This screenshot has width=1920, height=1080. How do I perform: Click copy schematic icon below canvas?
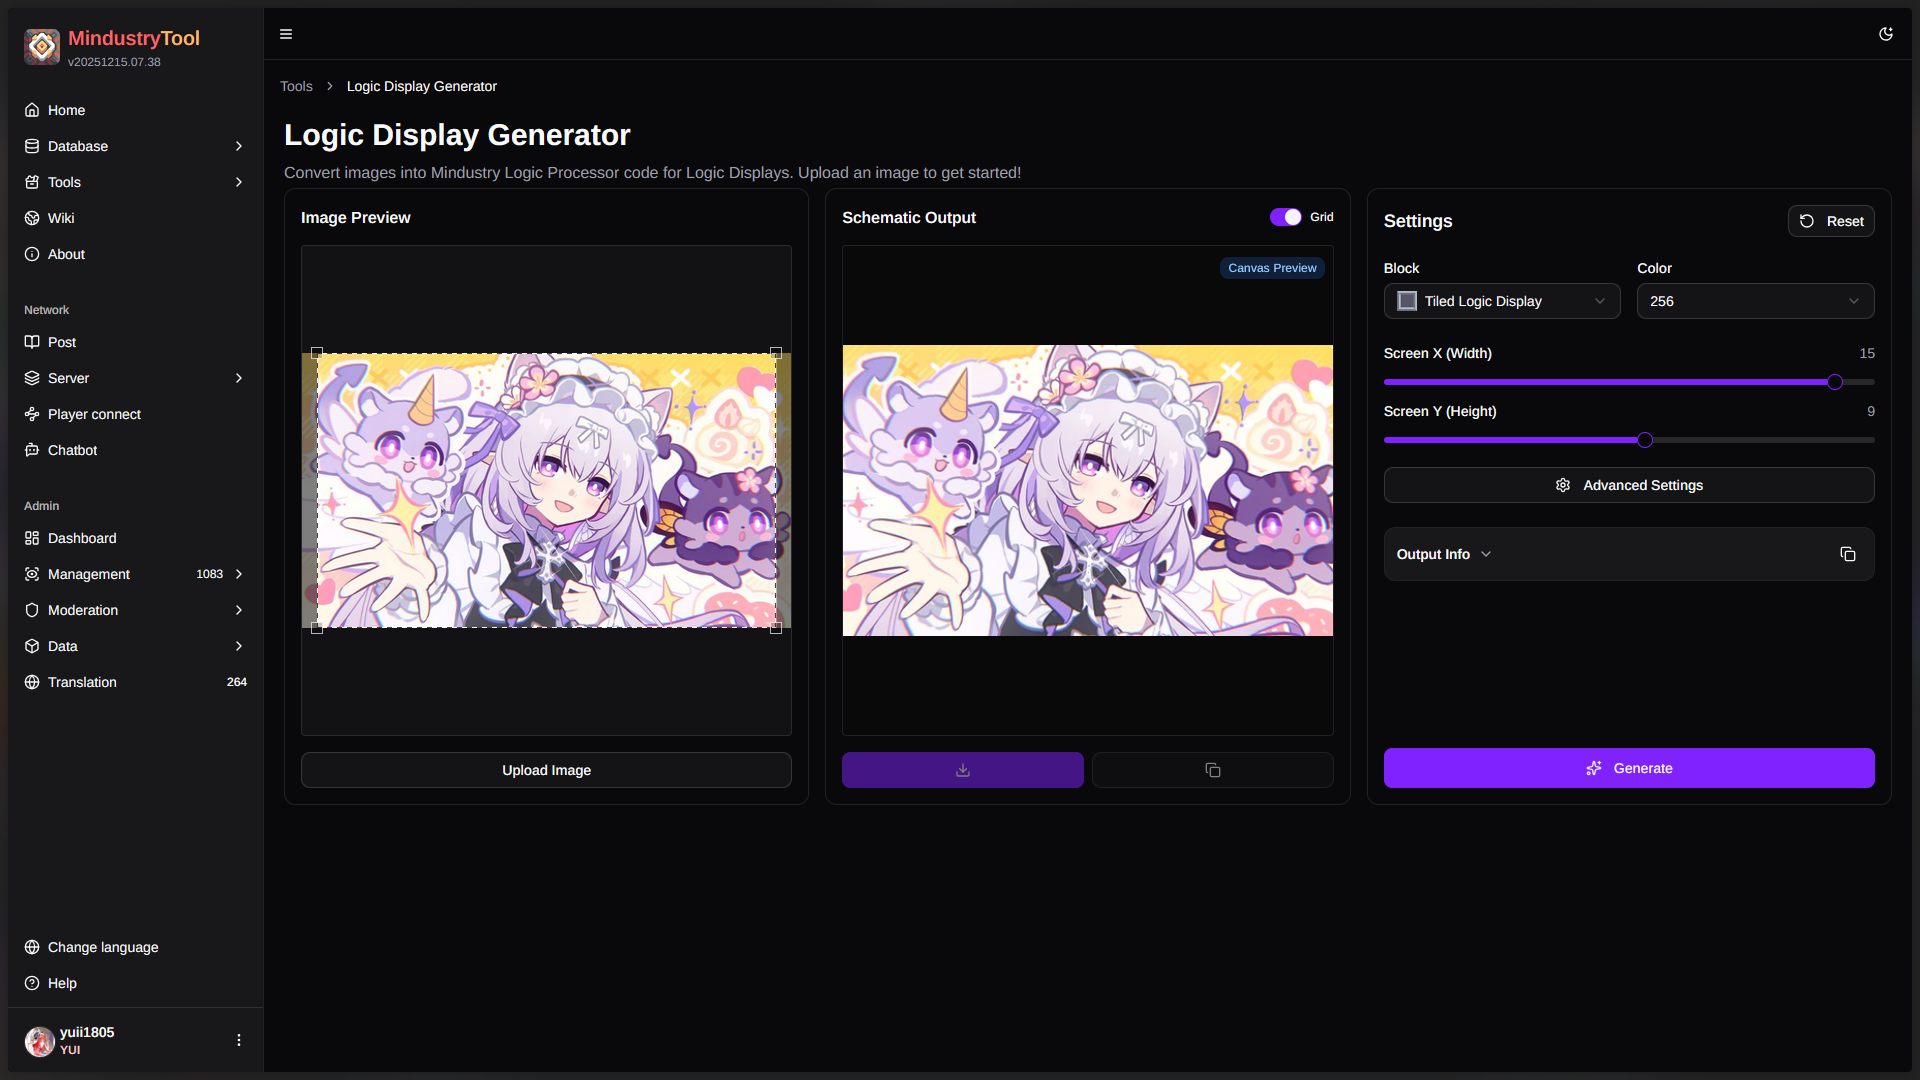(x=1212, y=770)
